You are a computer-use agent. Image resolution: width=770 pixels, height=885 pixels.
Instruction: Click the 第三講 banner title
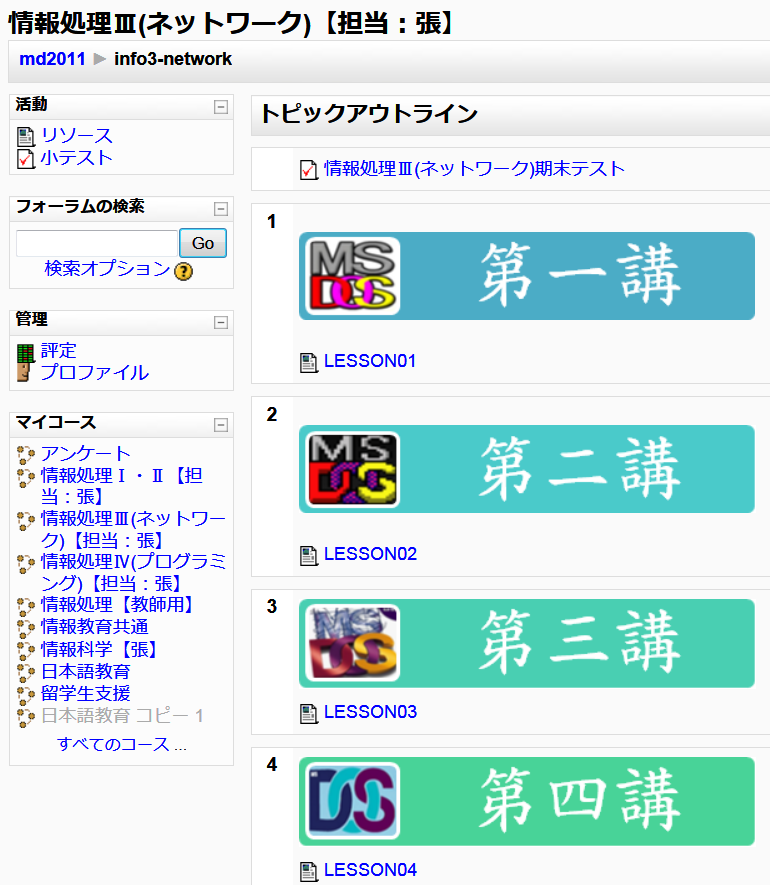[x=580, y=642]
